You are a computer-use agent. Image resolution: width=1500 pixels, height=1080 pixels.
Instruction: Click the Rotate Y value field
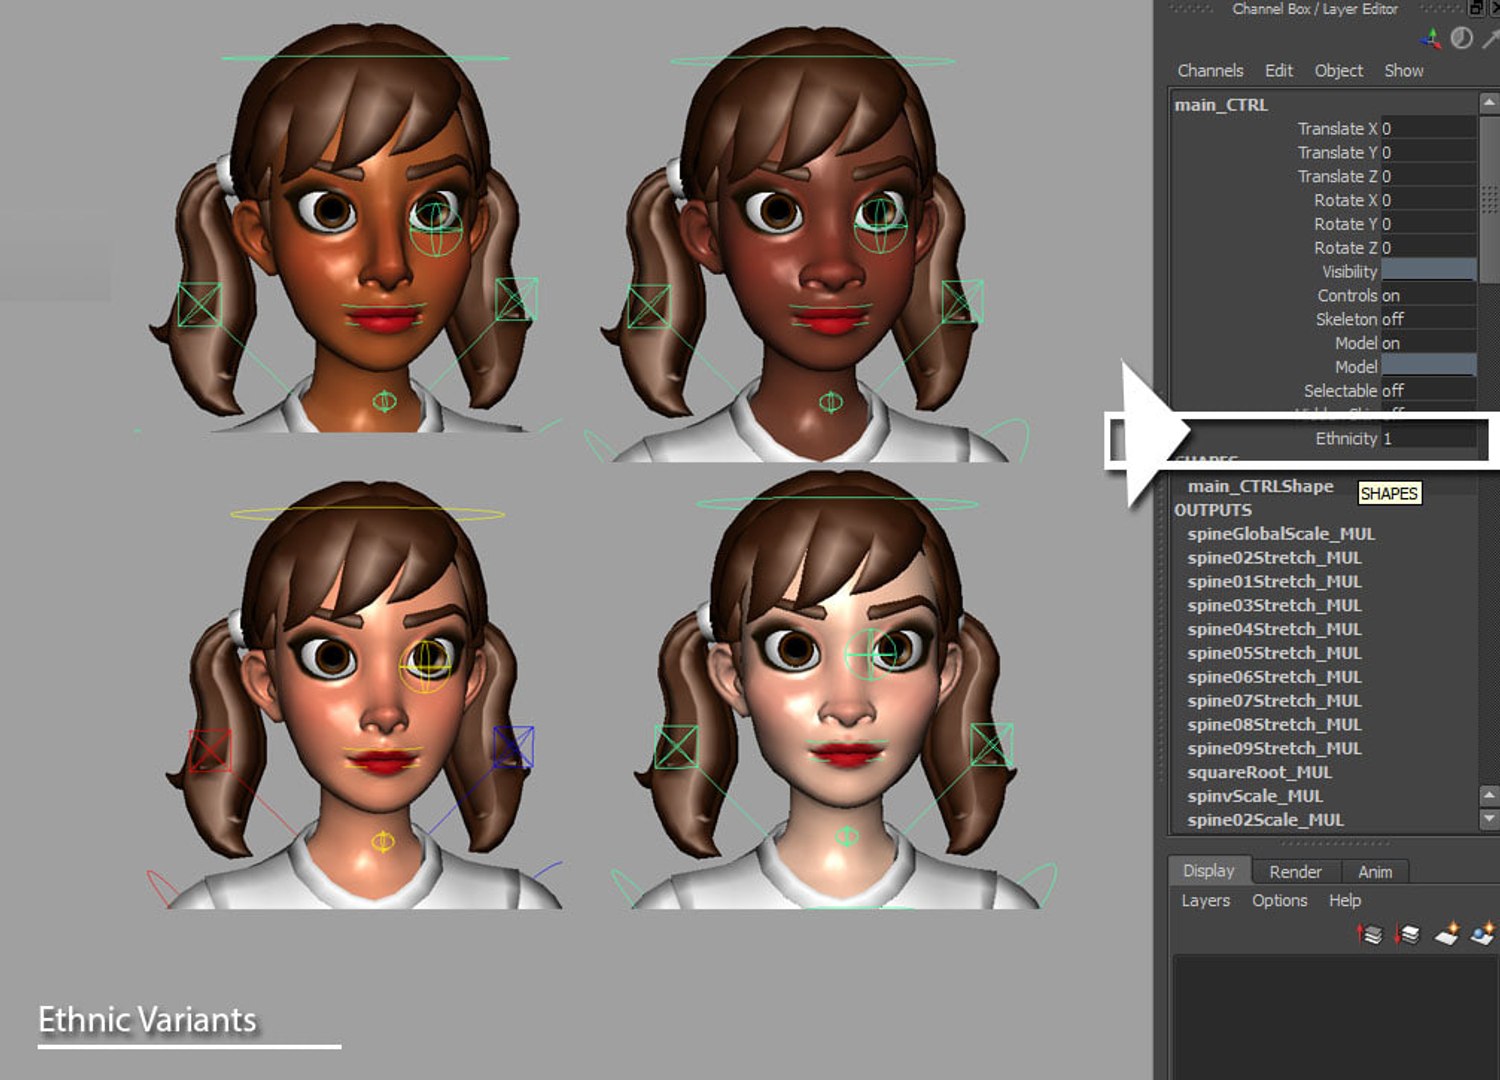pos(1428,224)
